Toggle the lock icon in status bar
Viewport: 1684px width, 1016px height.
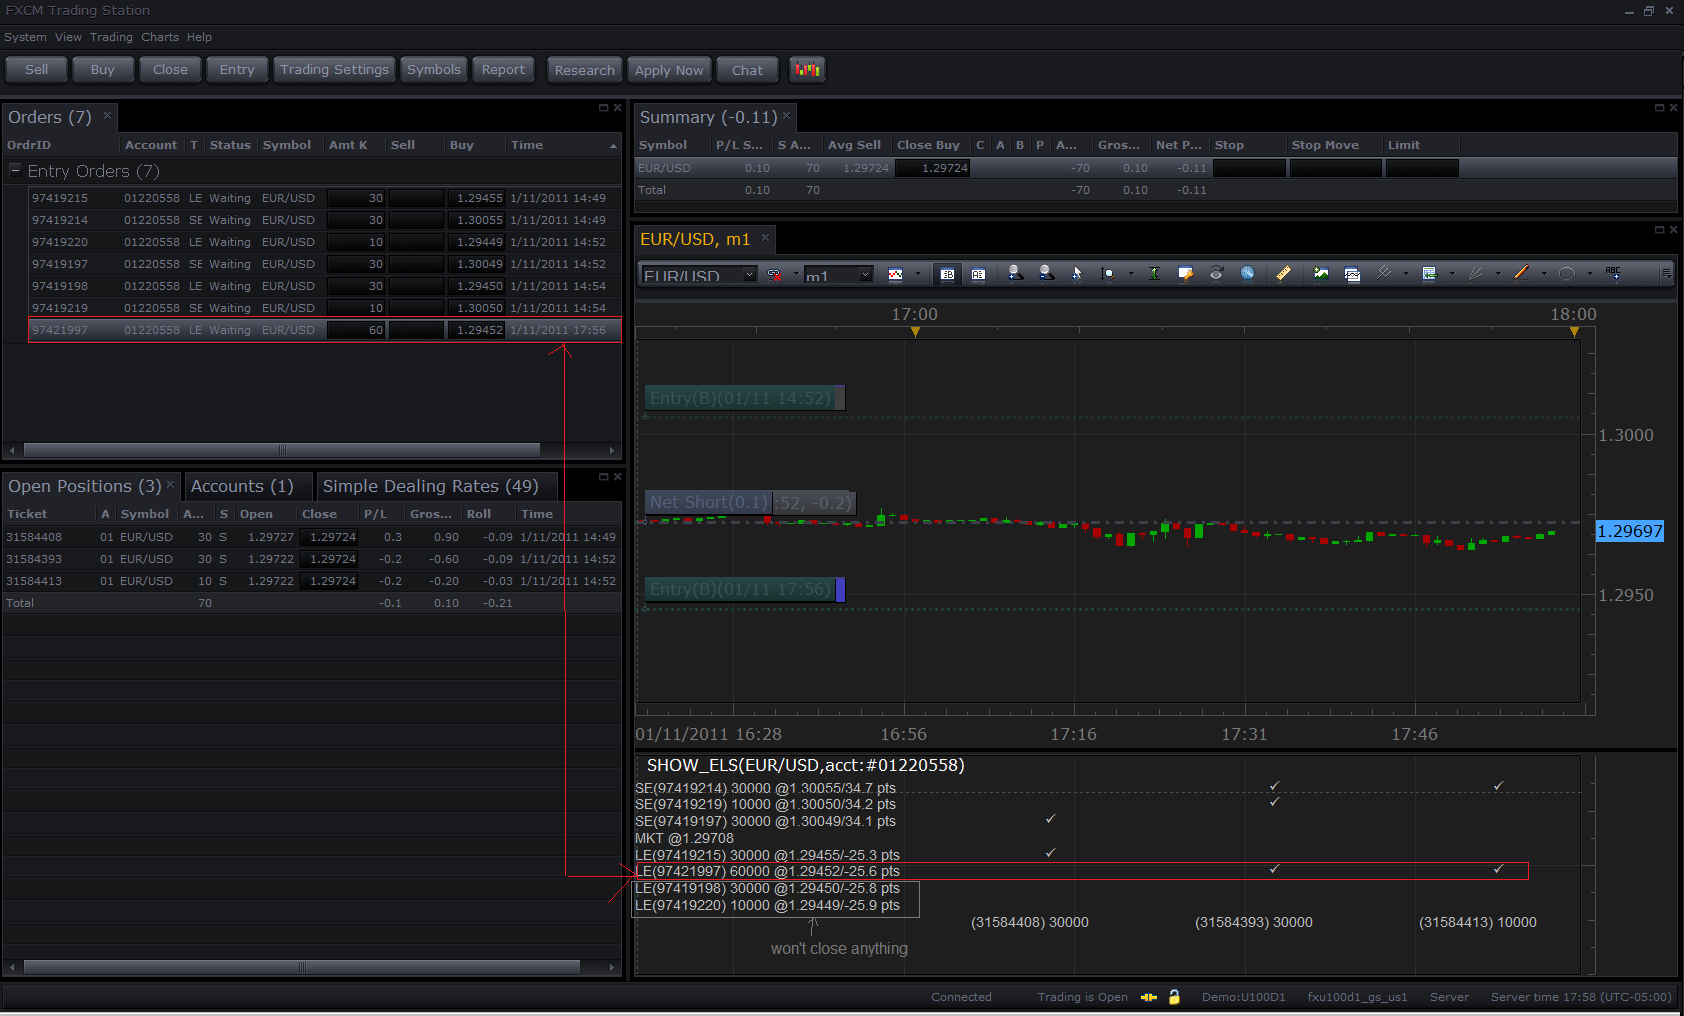pos(1175,997)
